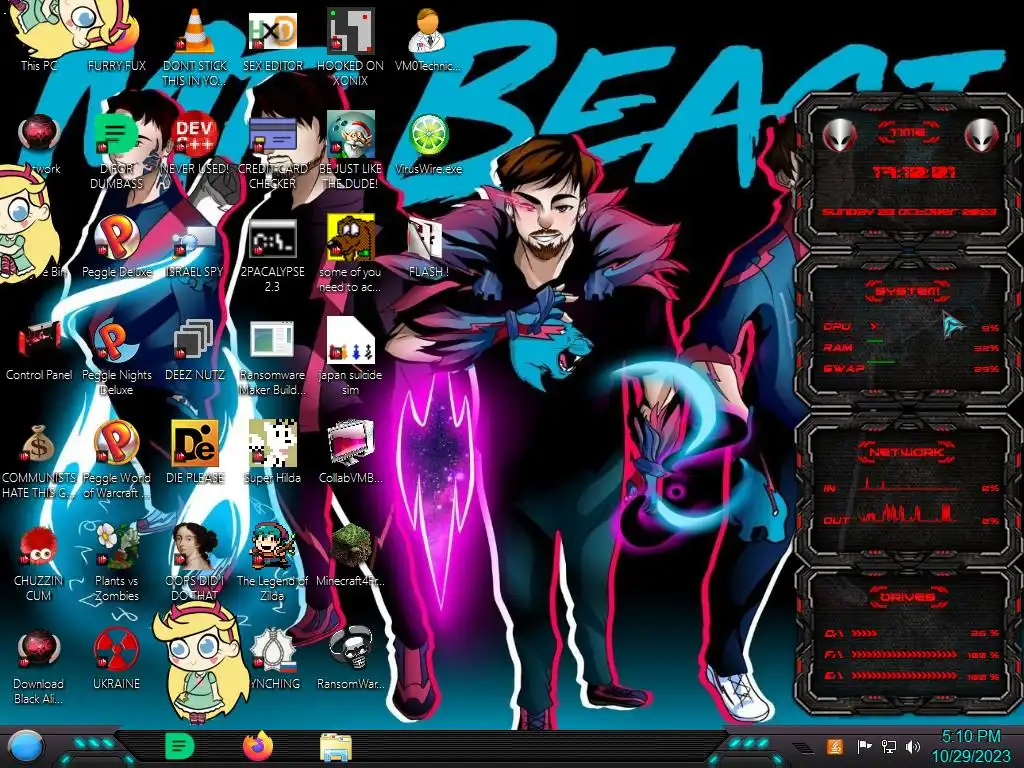Open HOOKED ON XONIX desktop game icon

(350, 47)
